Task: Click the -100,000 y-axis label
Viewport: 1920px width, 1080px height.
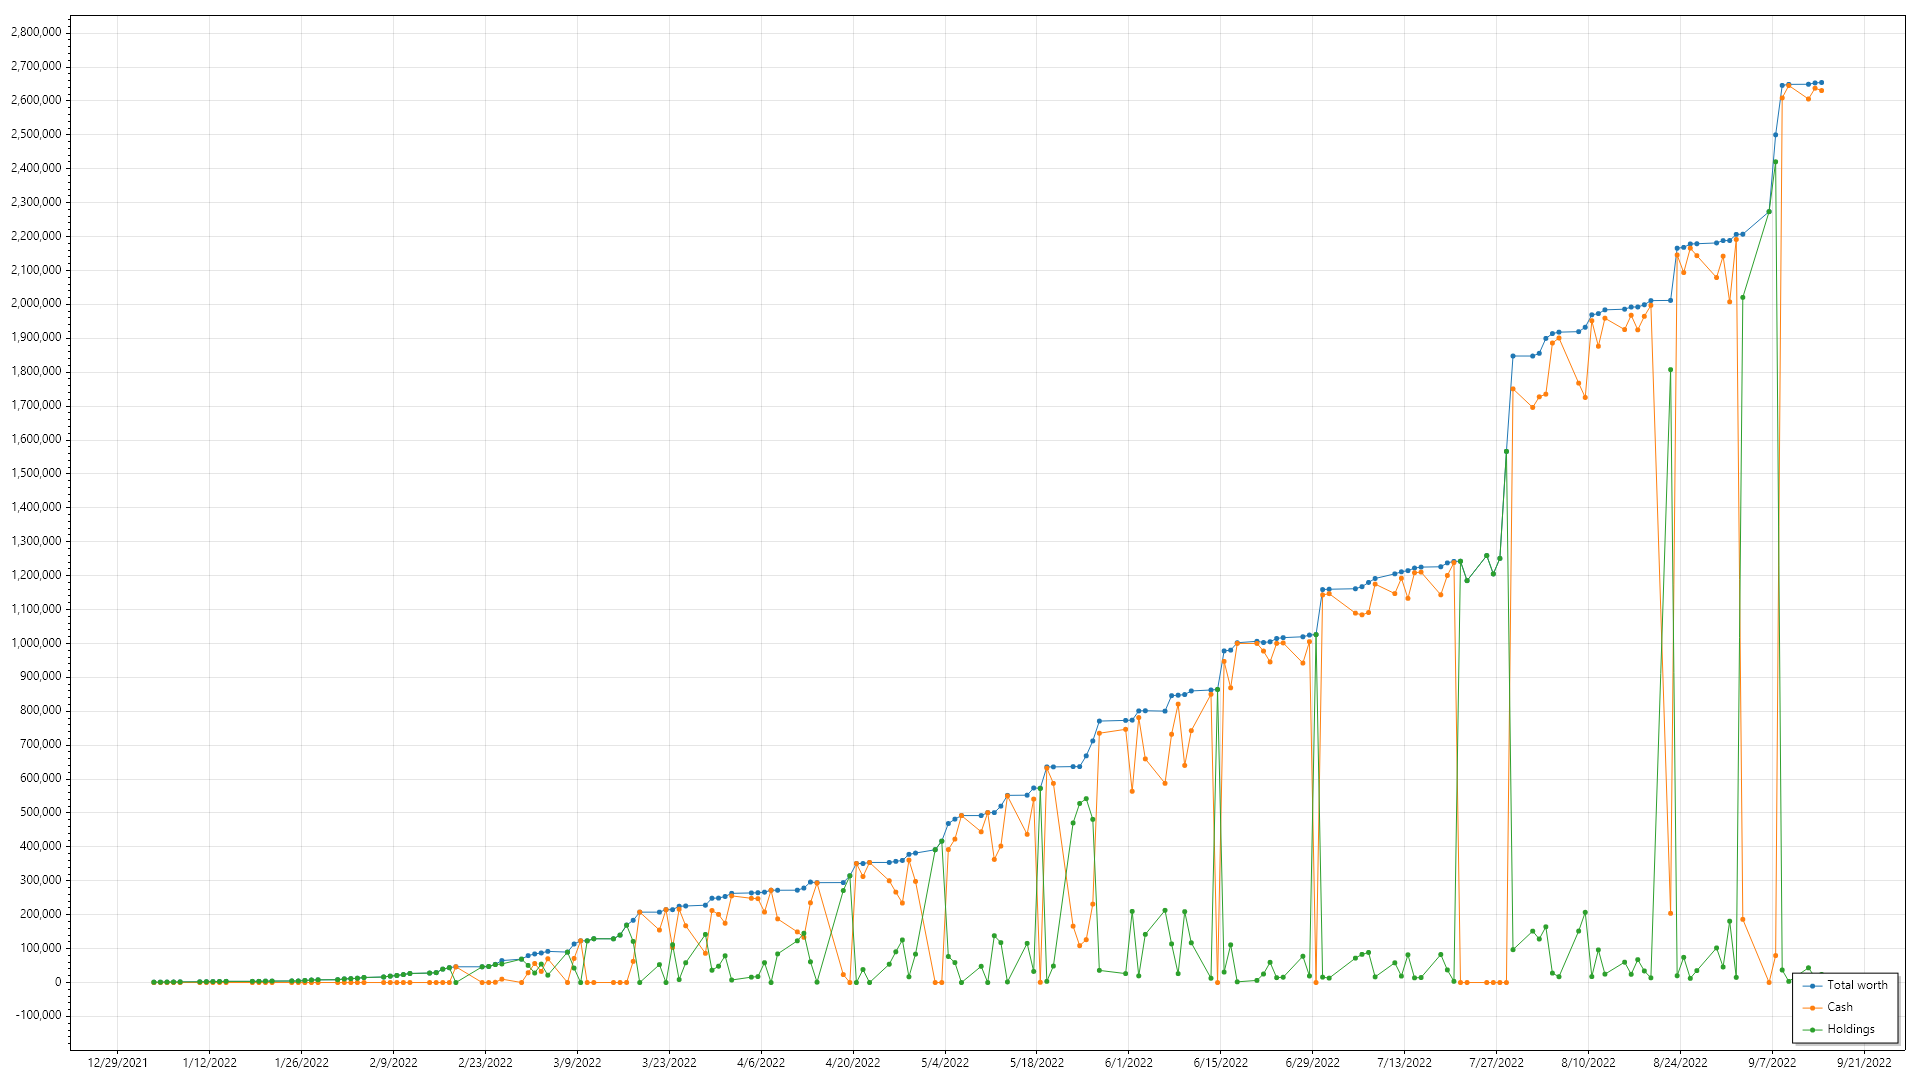Action: click(x=38, y=1016)
